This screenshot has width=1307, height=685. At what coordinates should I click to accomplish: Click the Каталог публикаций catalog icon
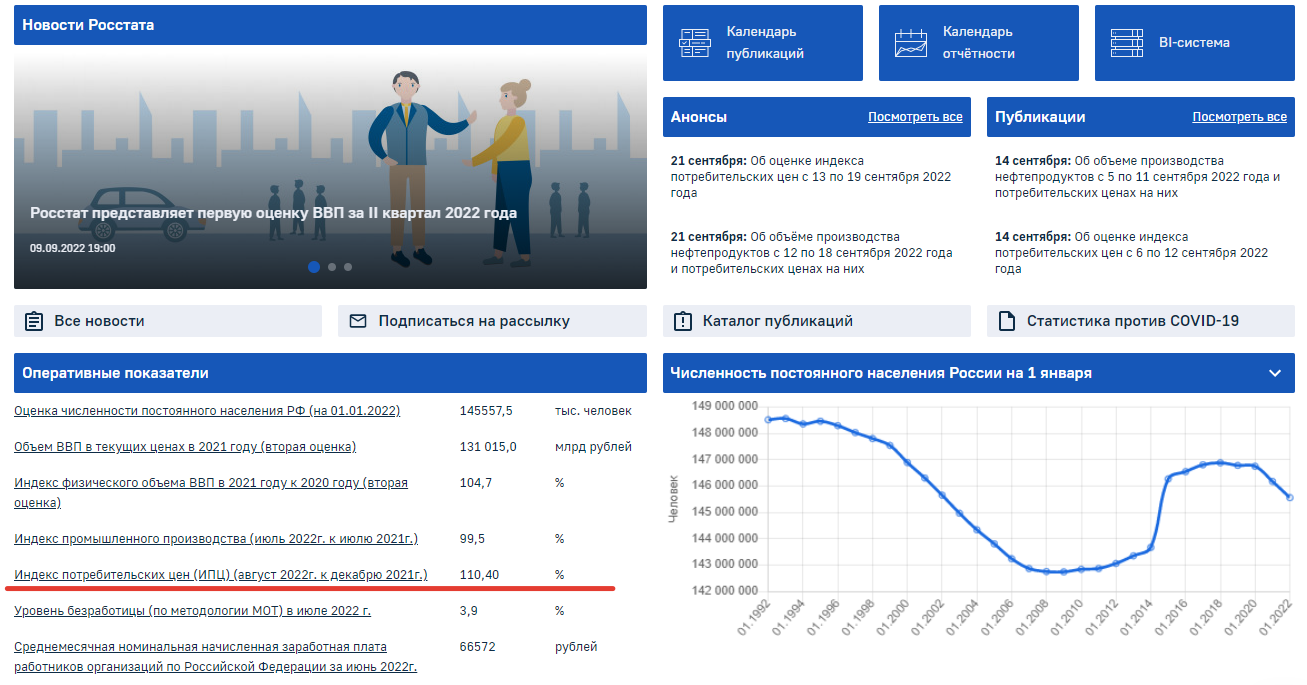tap(683, 321)
